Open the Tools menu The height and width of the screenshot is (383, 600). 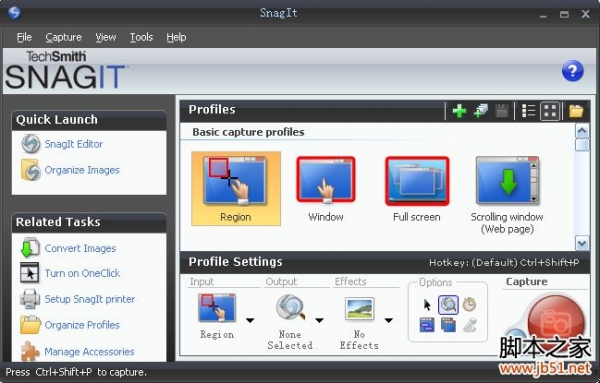pyautogui.click(x=141, y=37)
